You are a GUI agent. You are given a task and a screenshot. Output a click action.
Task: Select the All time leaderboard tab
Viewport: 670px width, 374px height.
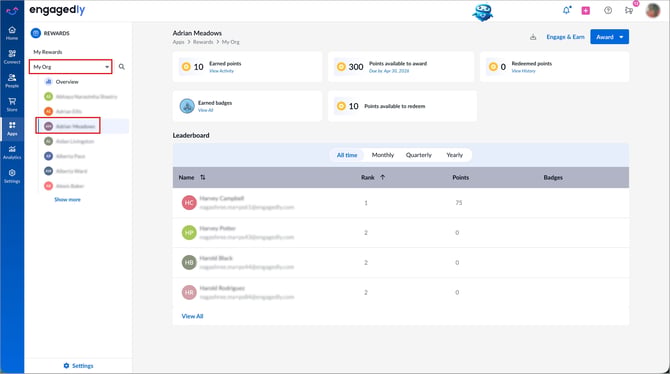[x=347, y=155]
